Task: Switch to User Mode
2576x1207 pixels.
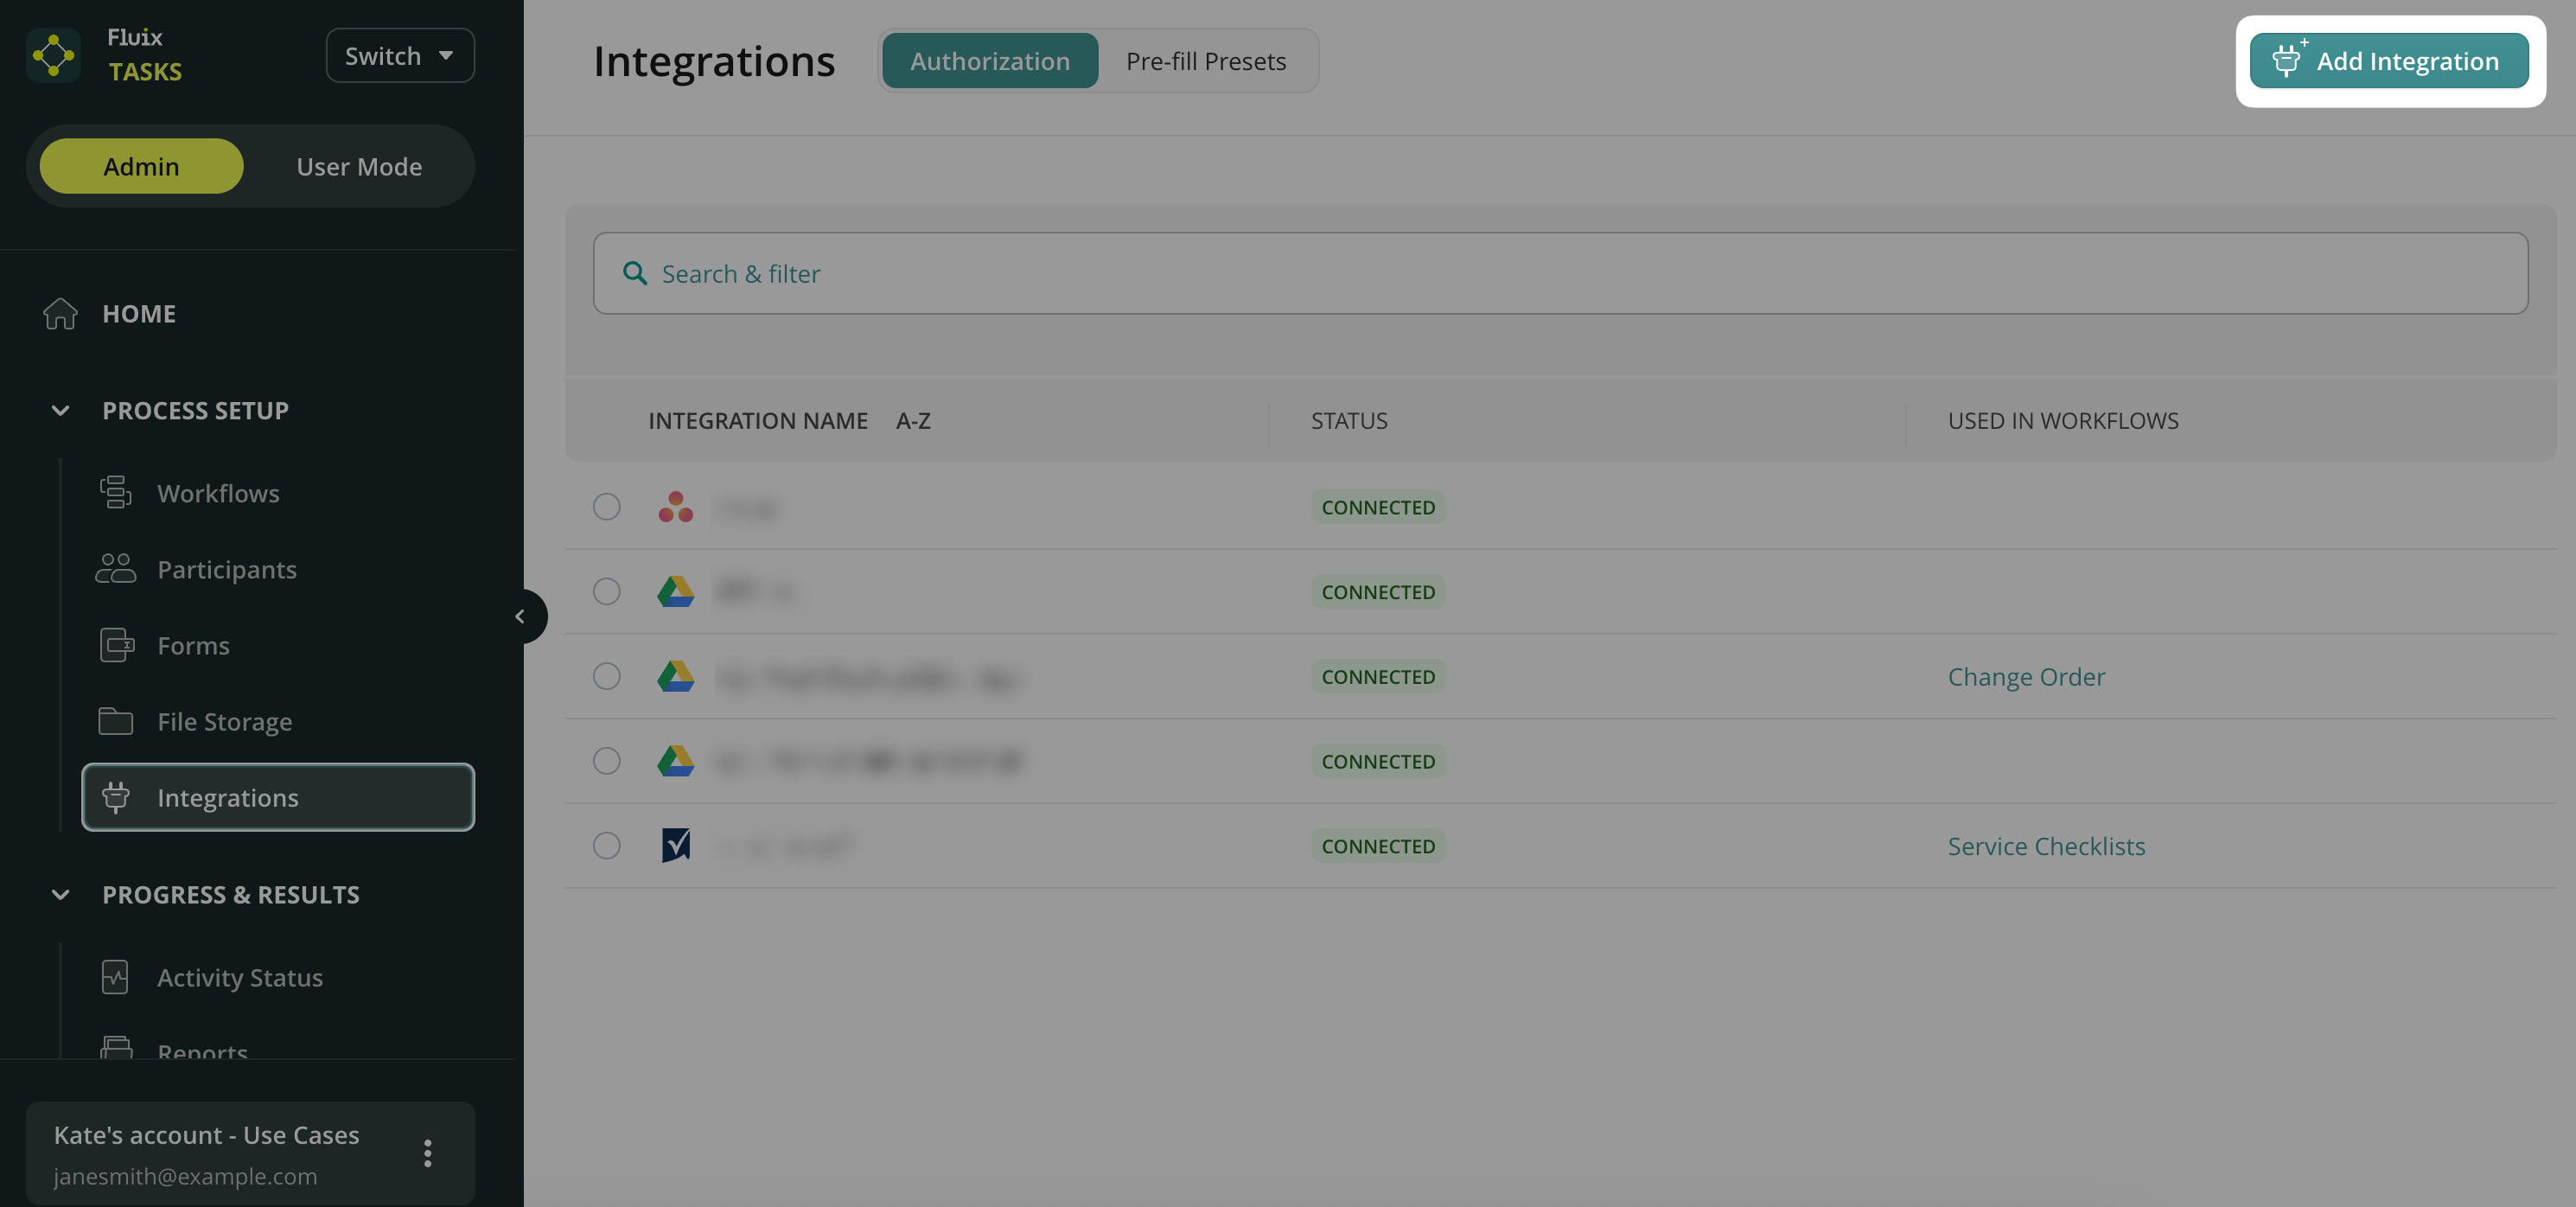Action: (358, 166)
